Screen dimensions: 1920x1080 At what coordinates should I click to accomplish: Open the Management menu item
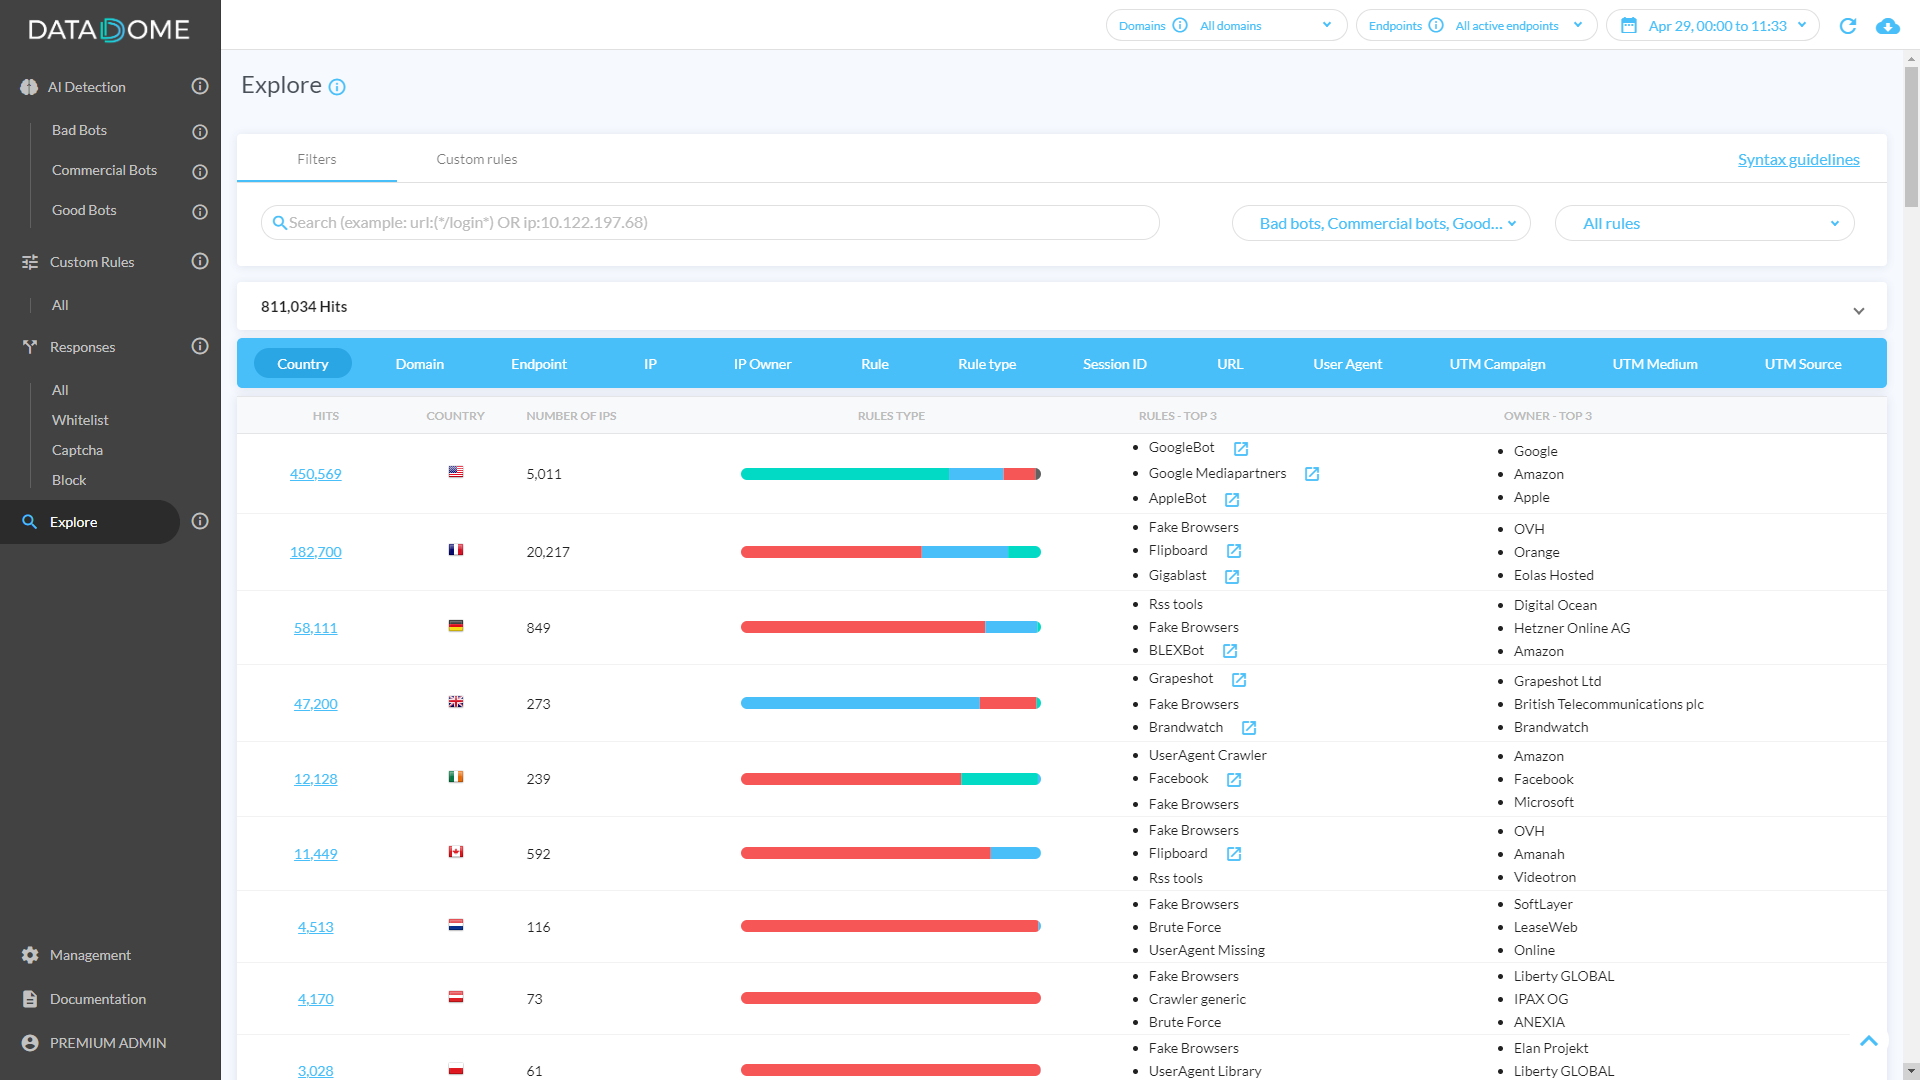tap(90, 955)
